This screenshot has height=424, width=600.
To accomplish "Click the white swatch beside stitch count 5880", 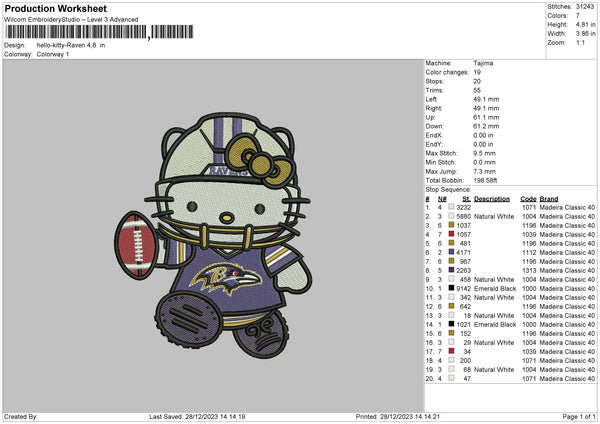I will point(452,216).
